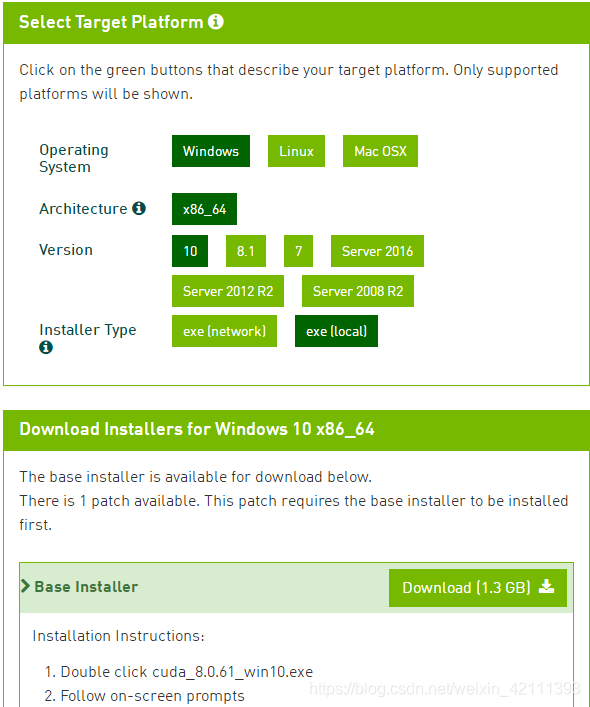This screenshot has width=590, height=707.
Task: Click the Architecture info icon
Action: tap(139, 208)
